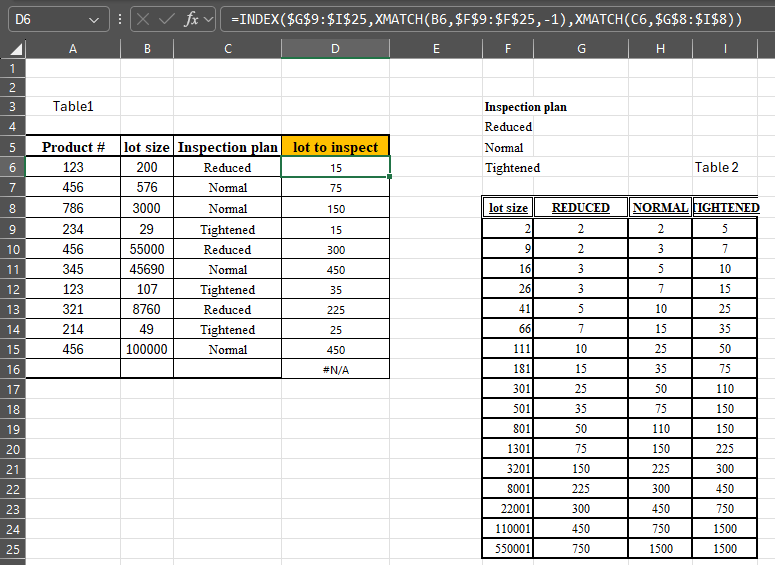This screenshot has width=775, height=565.
Task: Select lot size cell 55000
Action: coord(147,249)
